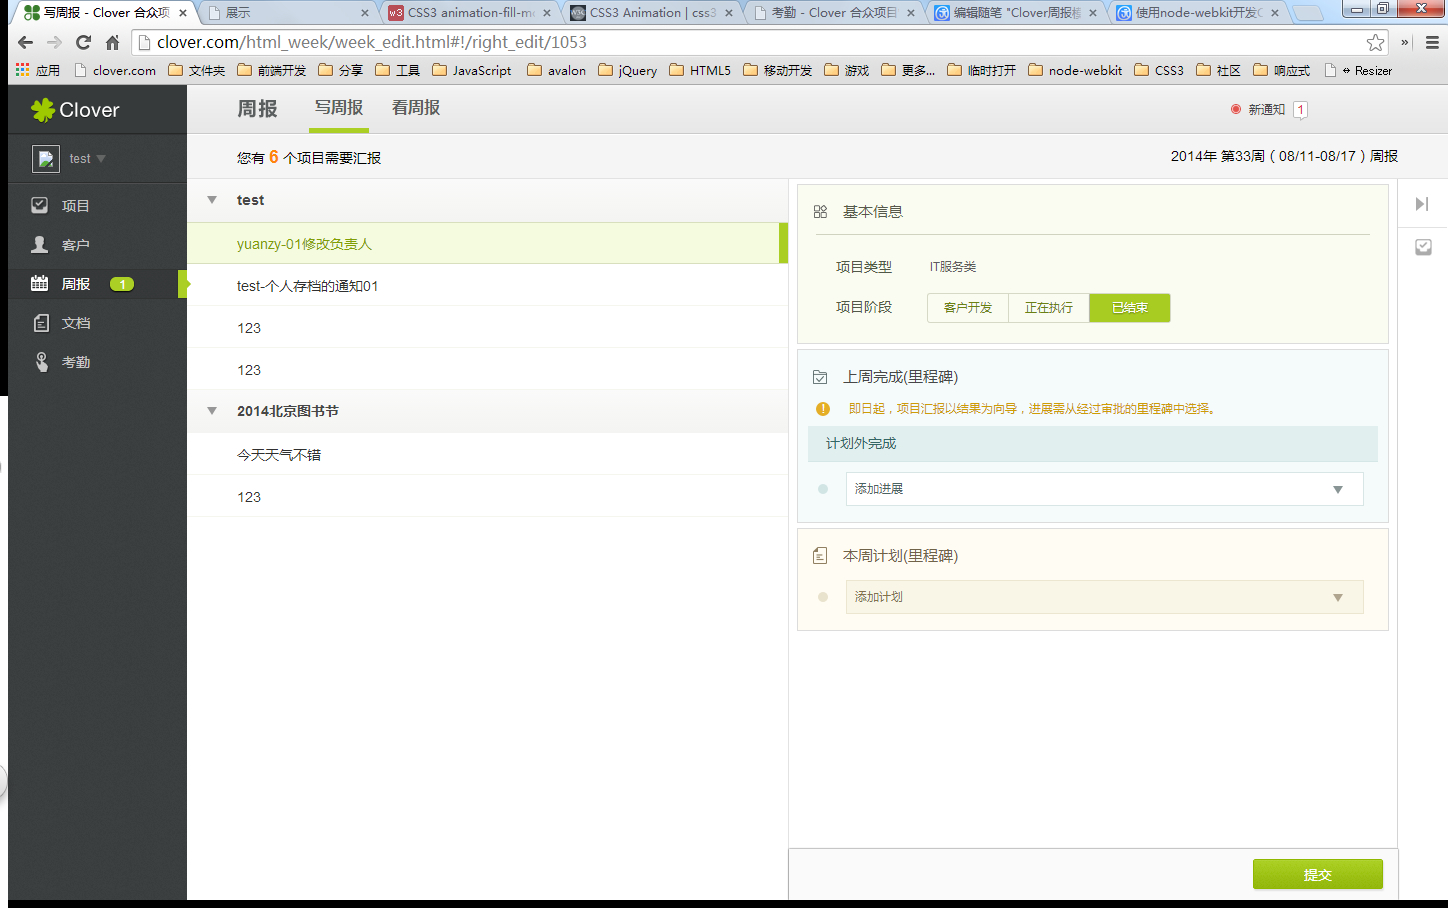Click the browser forward arrow
This screenshot has width=1448, height=908.
click(54, 42)
